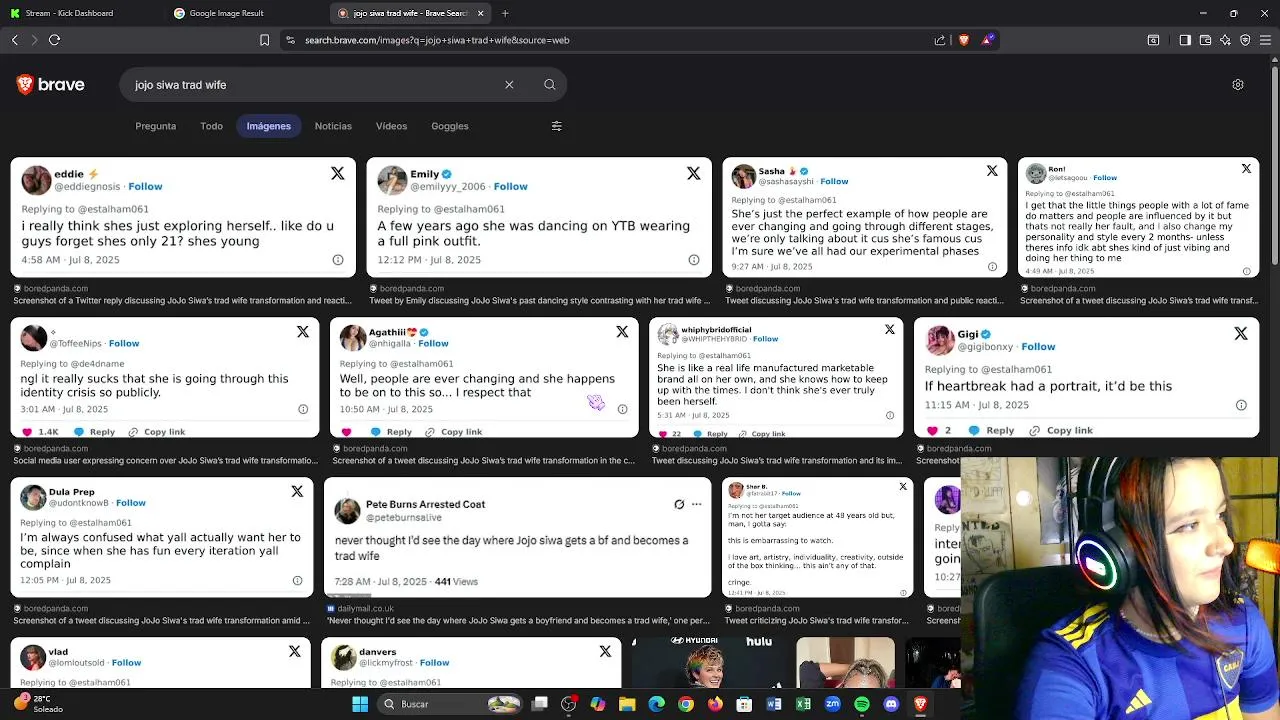Viewport: 1280px width, 720px height.
Task: Open Hyundai hulu image thumbnail
Action: pyautogui.click(x=709, y=663)
